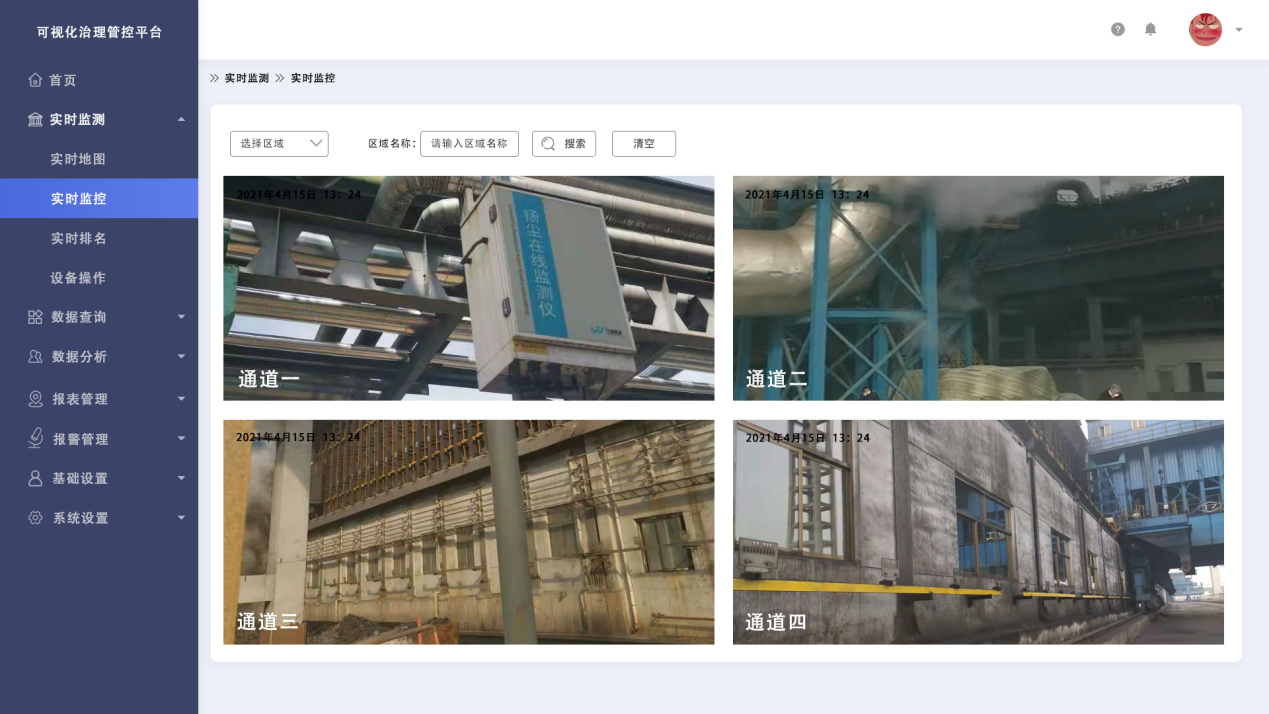The height and width of the screenshot is (714, 1269).
Task: Expand the 基础设置 submenu arrow
Action: (181, 478)
